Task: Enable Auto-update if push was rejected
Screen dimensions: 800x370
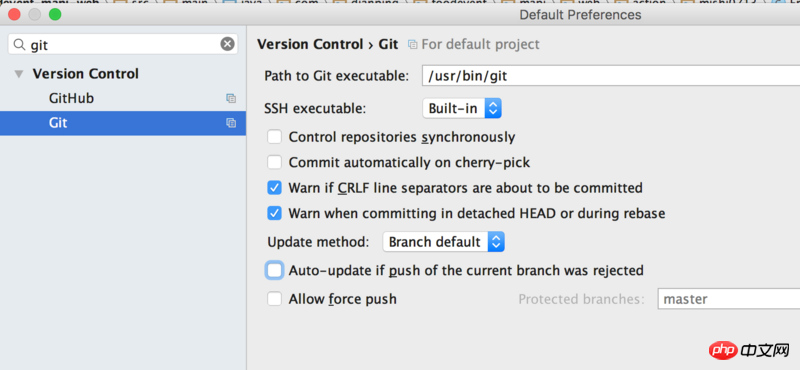Action: [274, 270]
